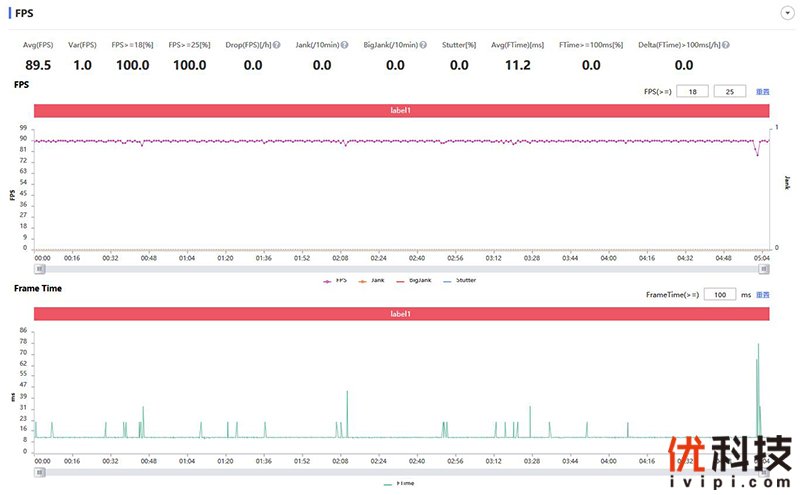
Task: Click help icon next to Stutter[%]
Action: [x=483, y=45]
